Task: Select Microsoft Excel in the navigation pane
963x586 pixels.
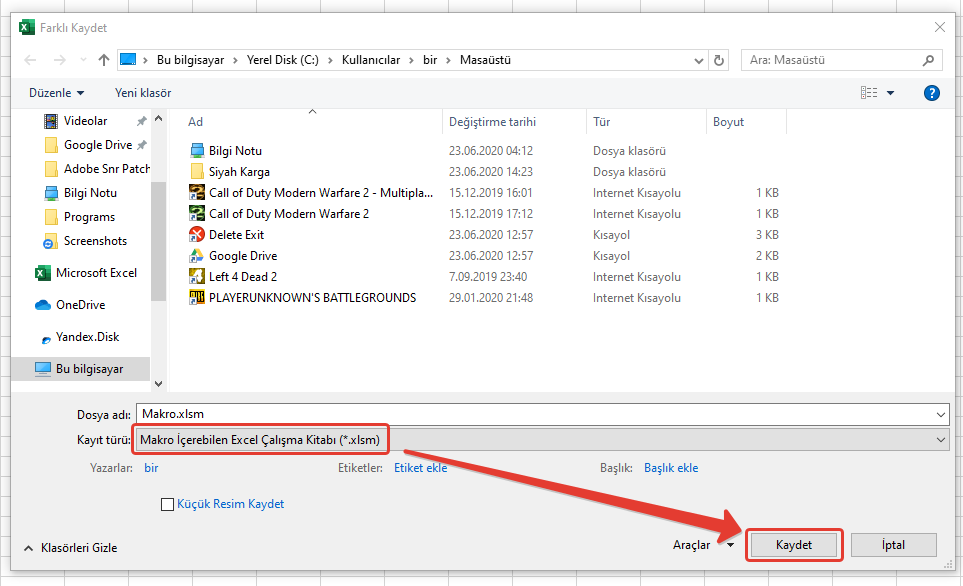Action: click(x=95, y=273)
